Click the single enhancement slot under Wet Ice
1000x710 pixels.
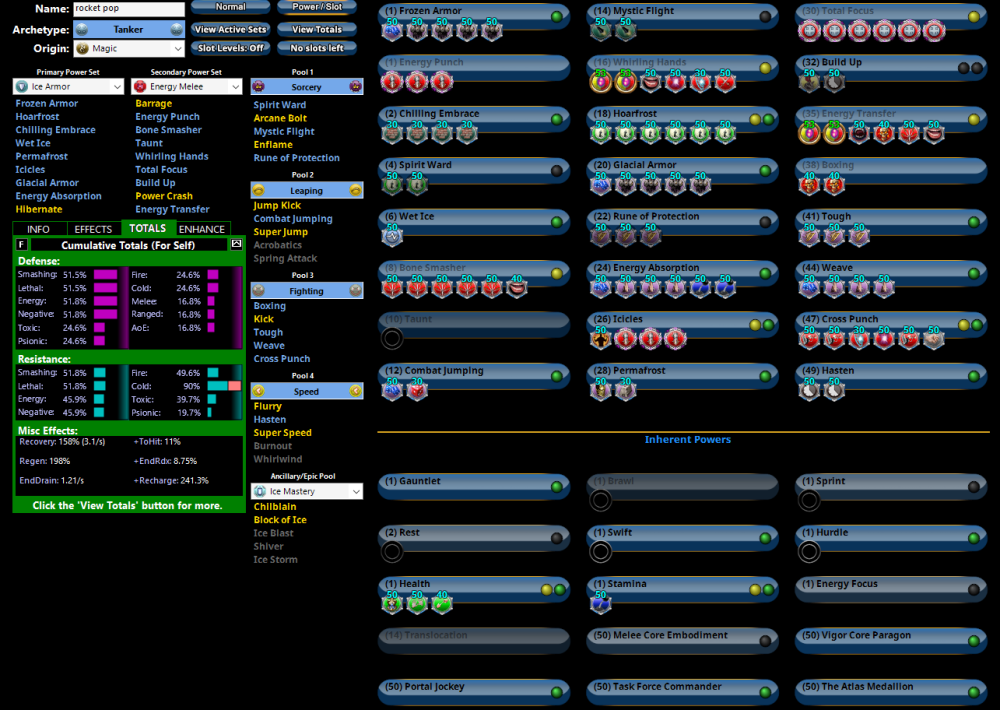(392, 236)
